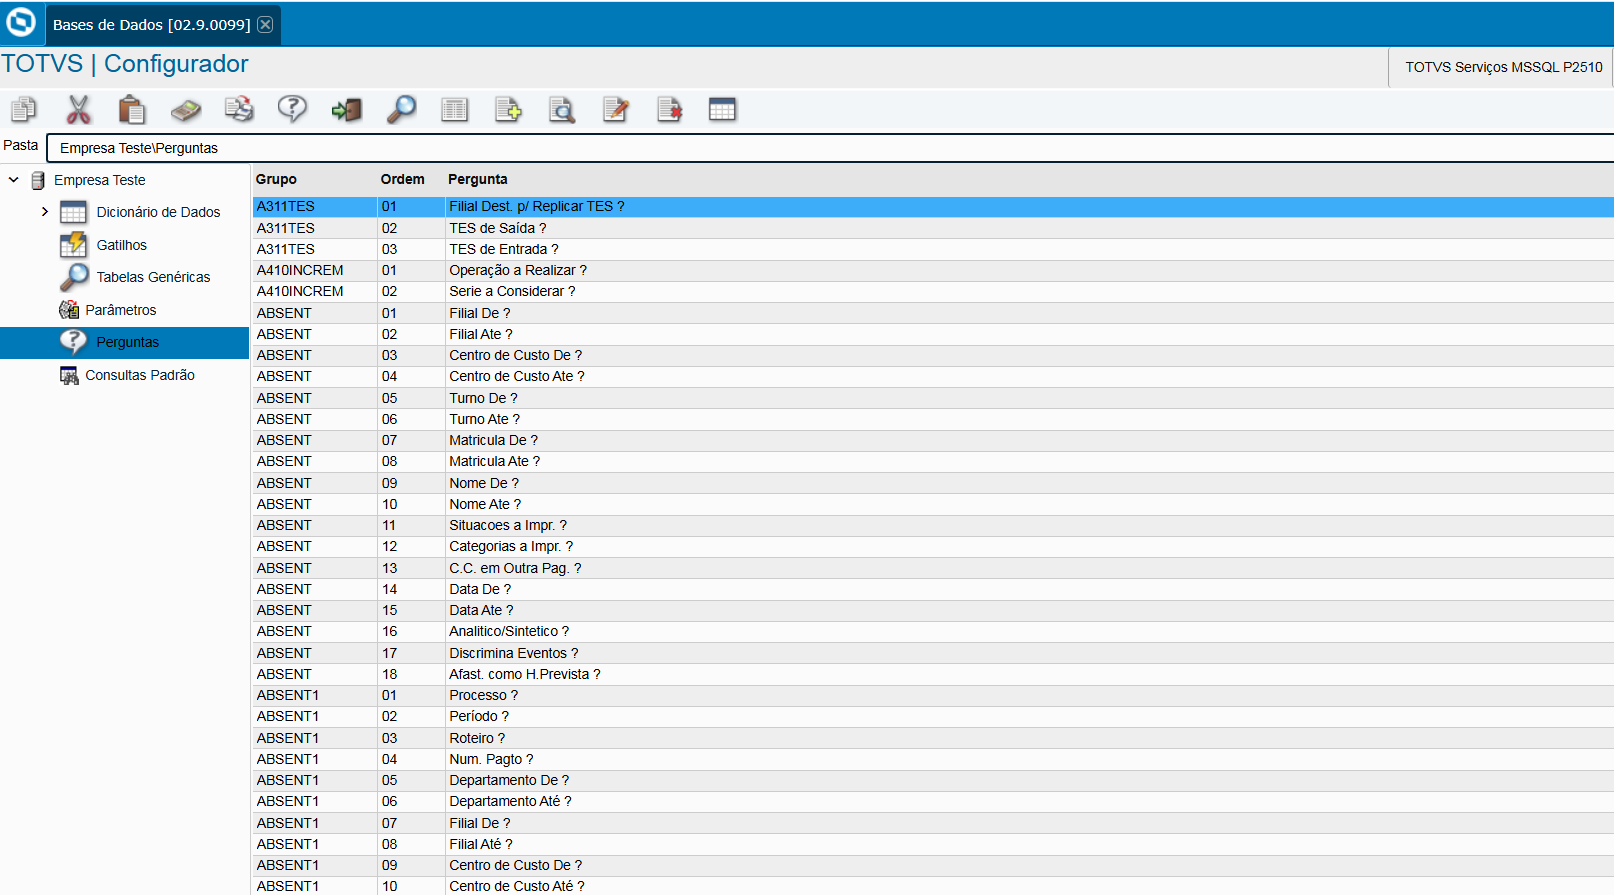Image resolution: width=1614 pixels, height=895 pixels.
Task: Select row 'Nome De ?'
Action: pos(932,483)
